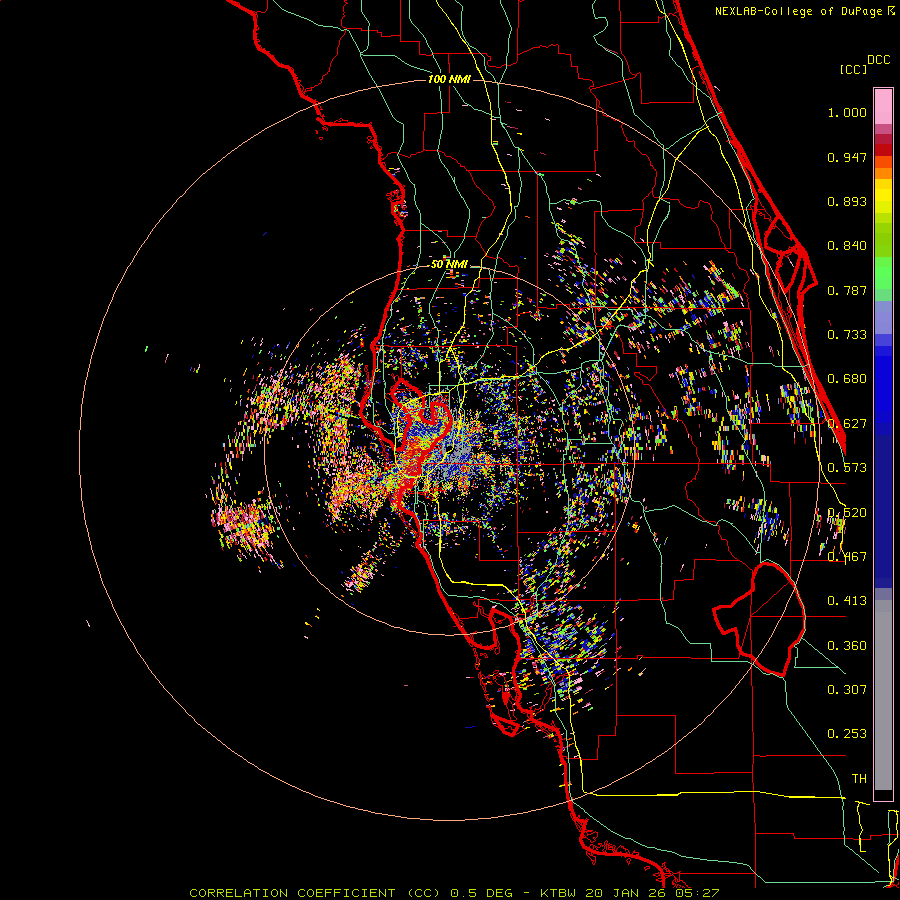Click the 0.307 scale value

coord(847,690)
